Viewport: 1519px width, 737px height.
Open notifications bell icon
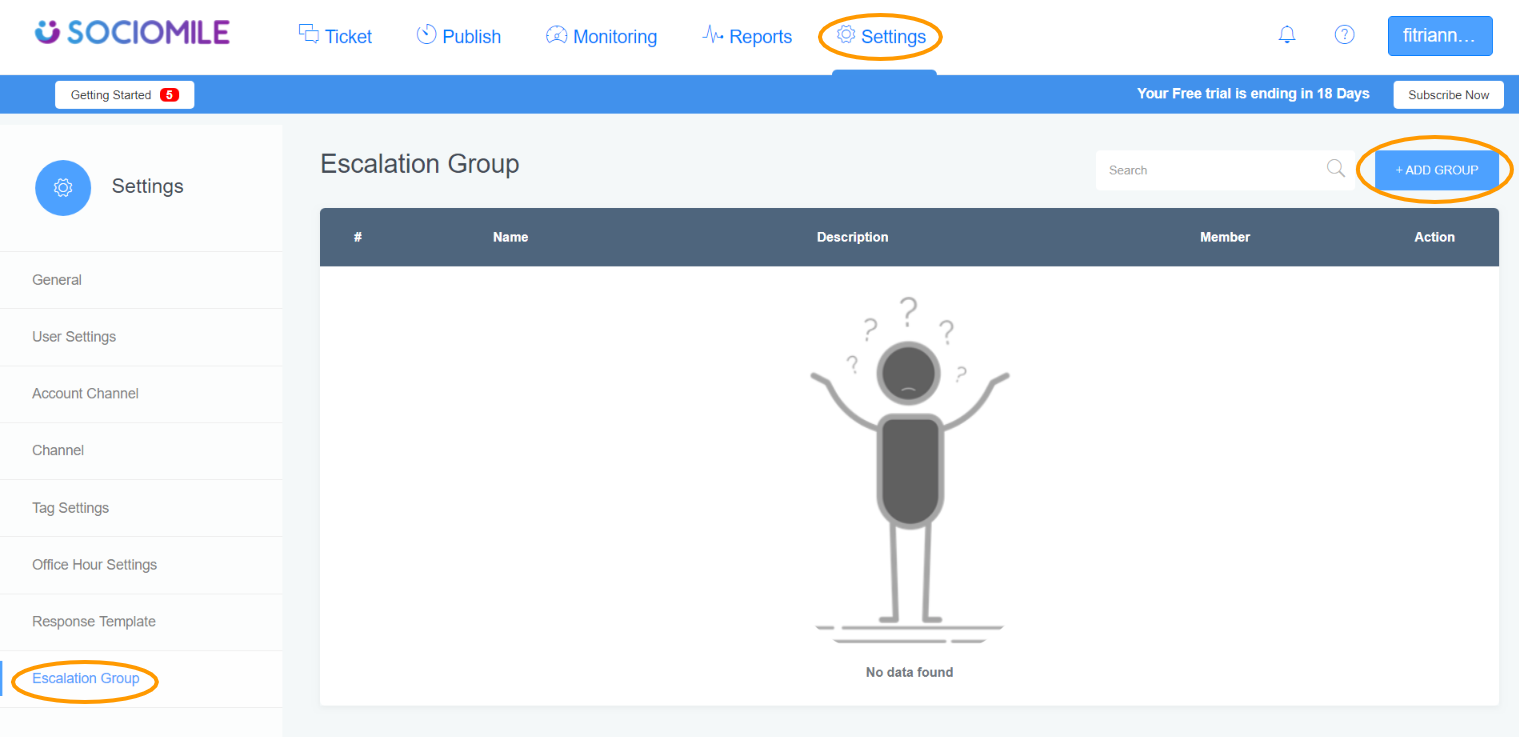pos(1287,35)
